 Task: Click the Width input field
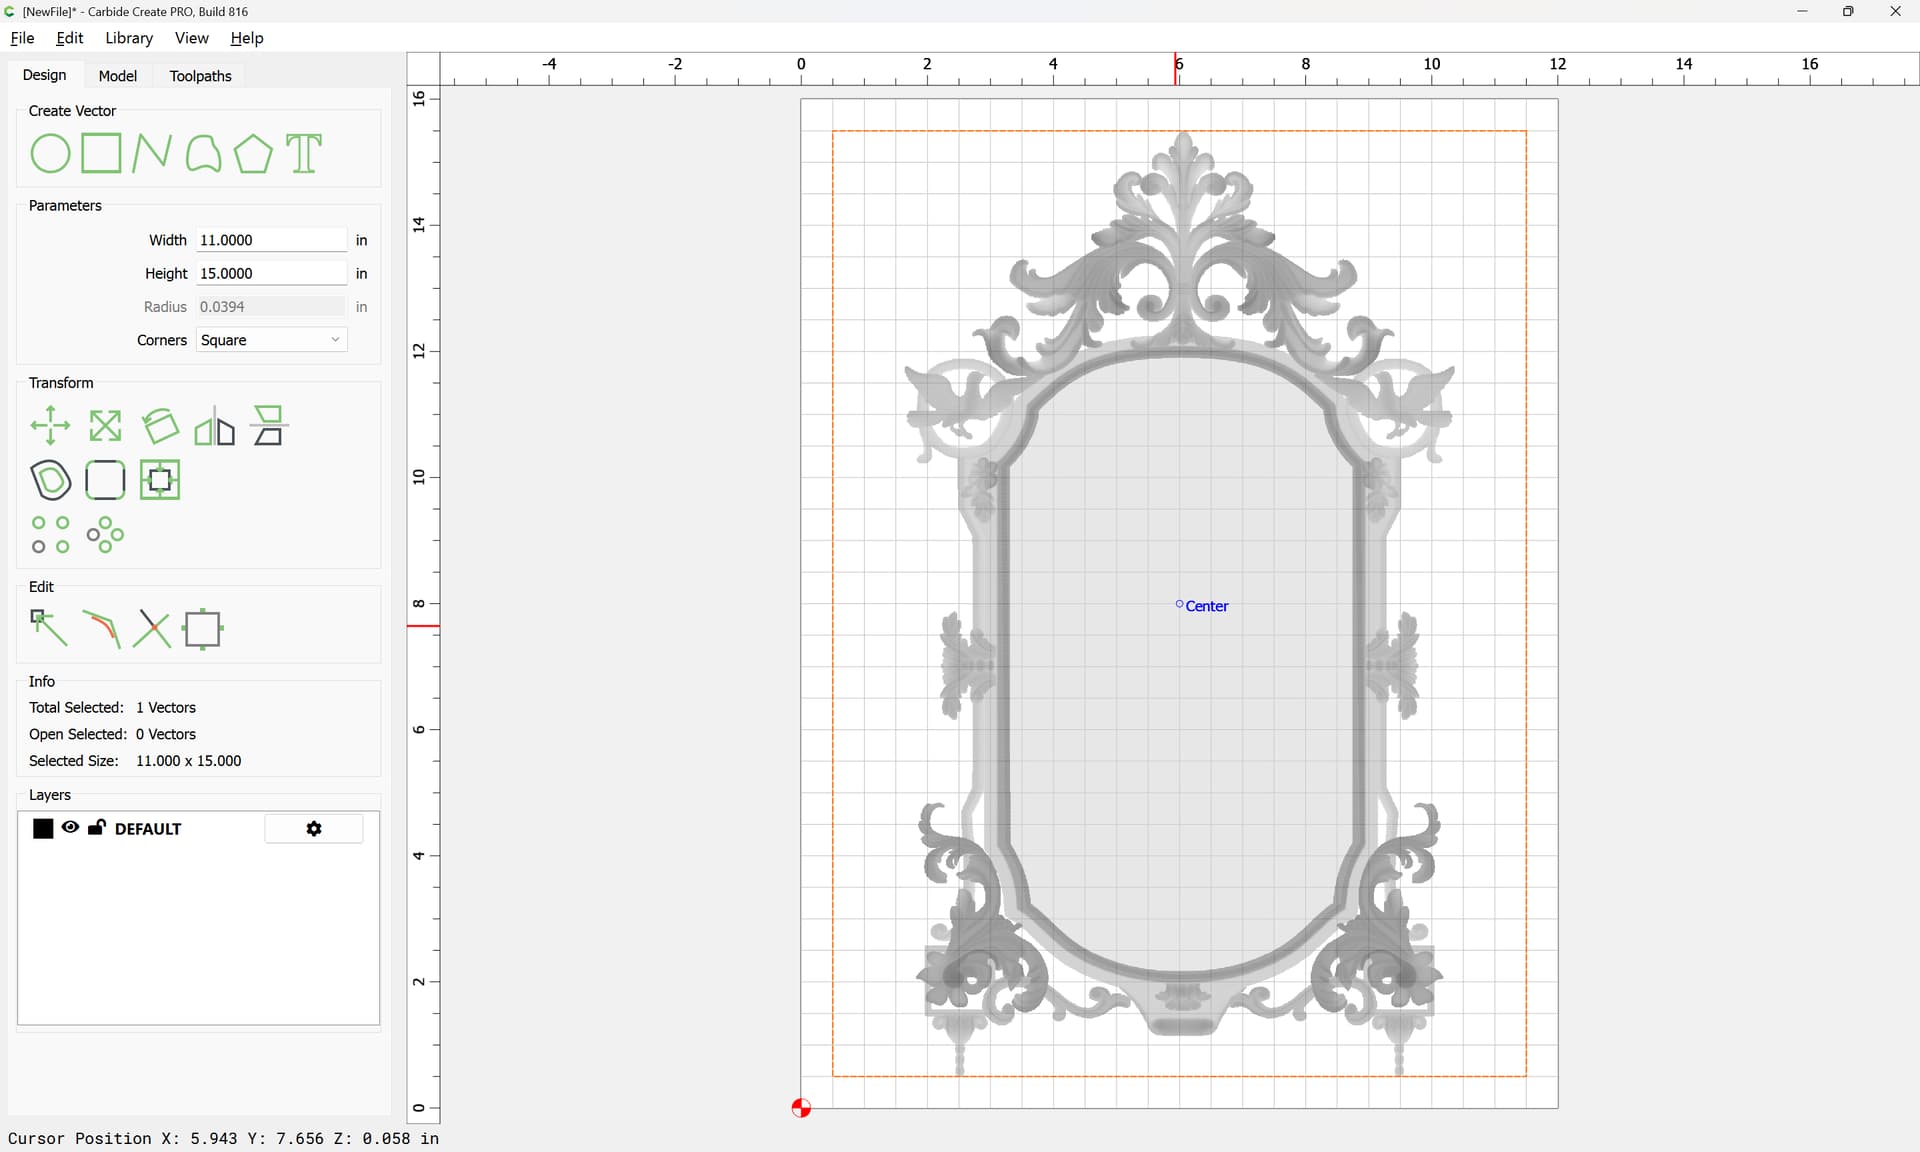click(271, 240)
